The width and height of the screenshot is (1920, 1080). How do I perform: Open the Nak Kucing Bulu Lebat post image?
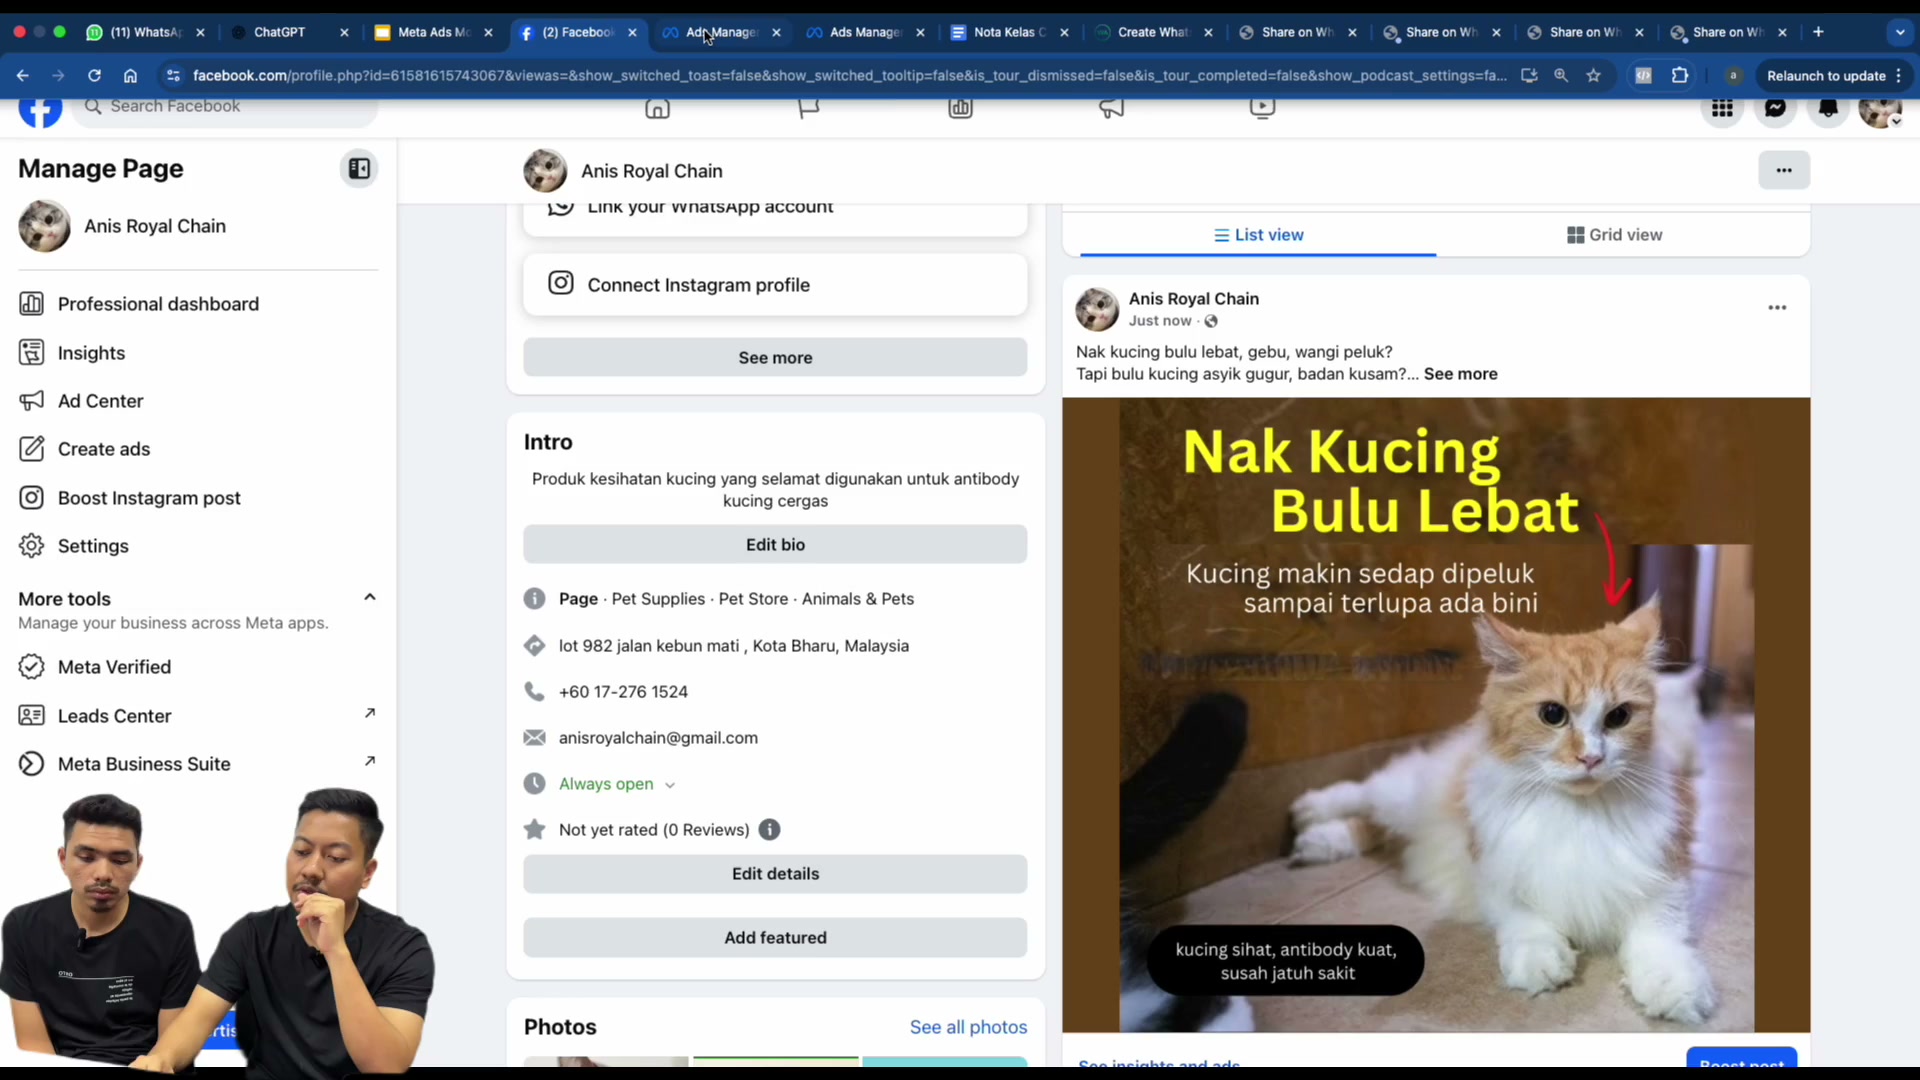[x=1436, y=715]
